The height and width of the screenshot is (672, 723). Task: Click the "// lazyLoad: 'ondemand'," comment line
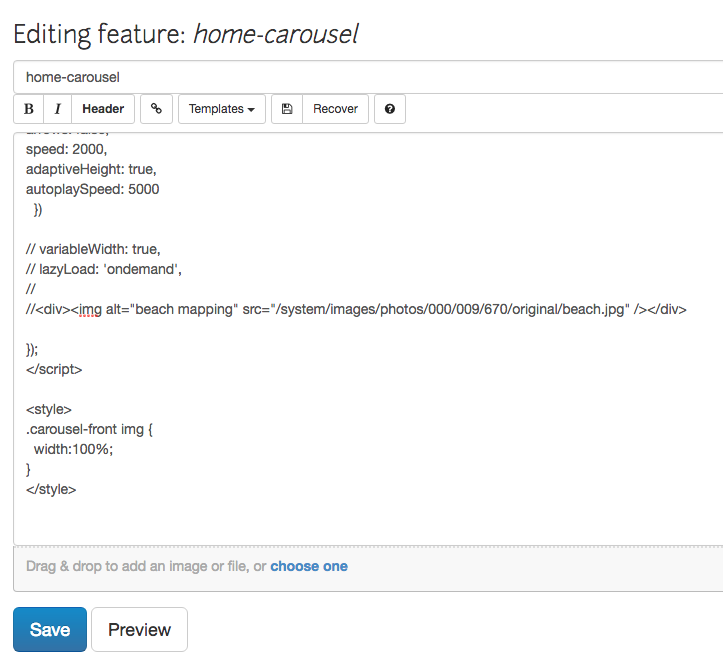pos(104,269)
